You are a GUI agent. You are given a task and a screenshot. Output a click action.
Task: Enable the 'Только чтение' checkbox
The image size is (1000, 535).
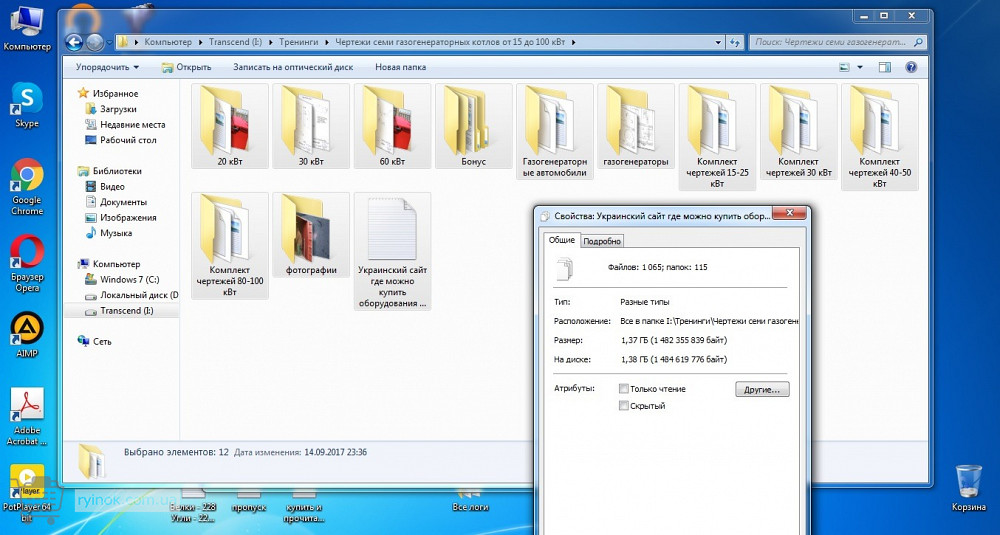coord(624,389)
